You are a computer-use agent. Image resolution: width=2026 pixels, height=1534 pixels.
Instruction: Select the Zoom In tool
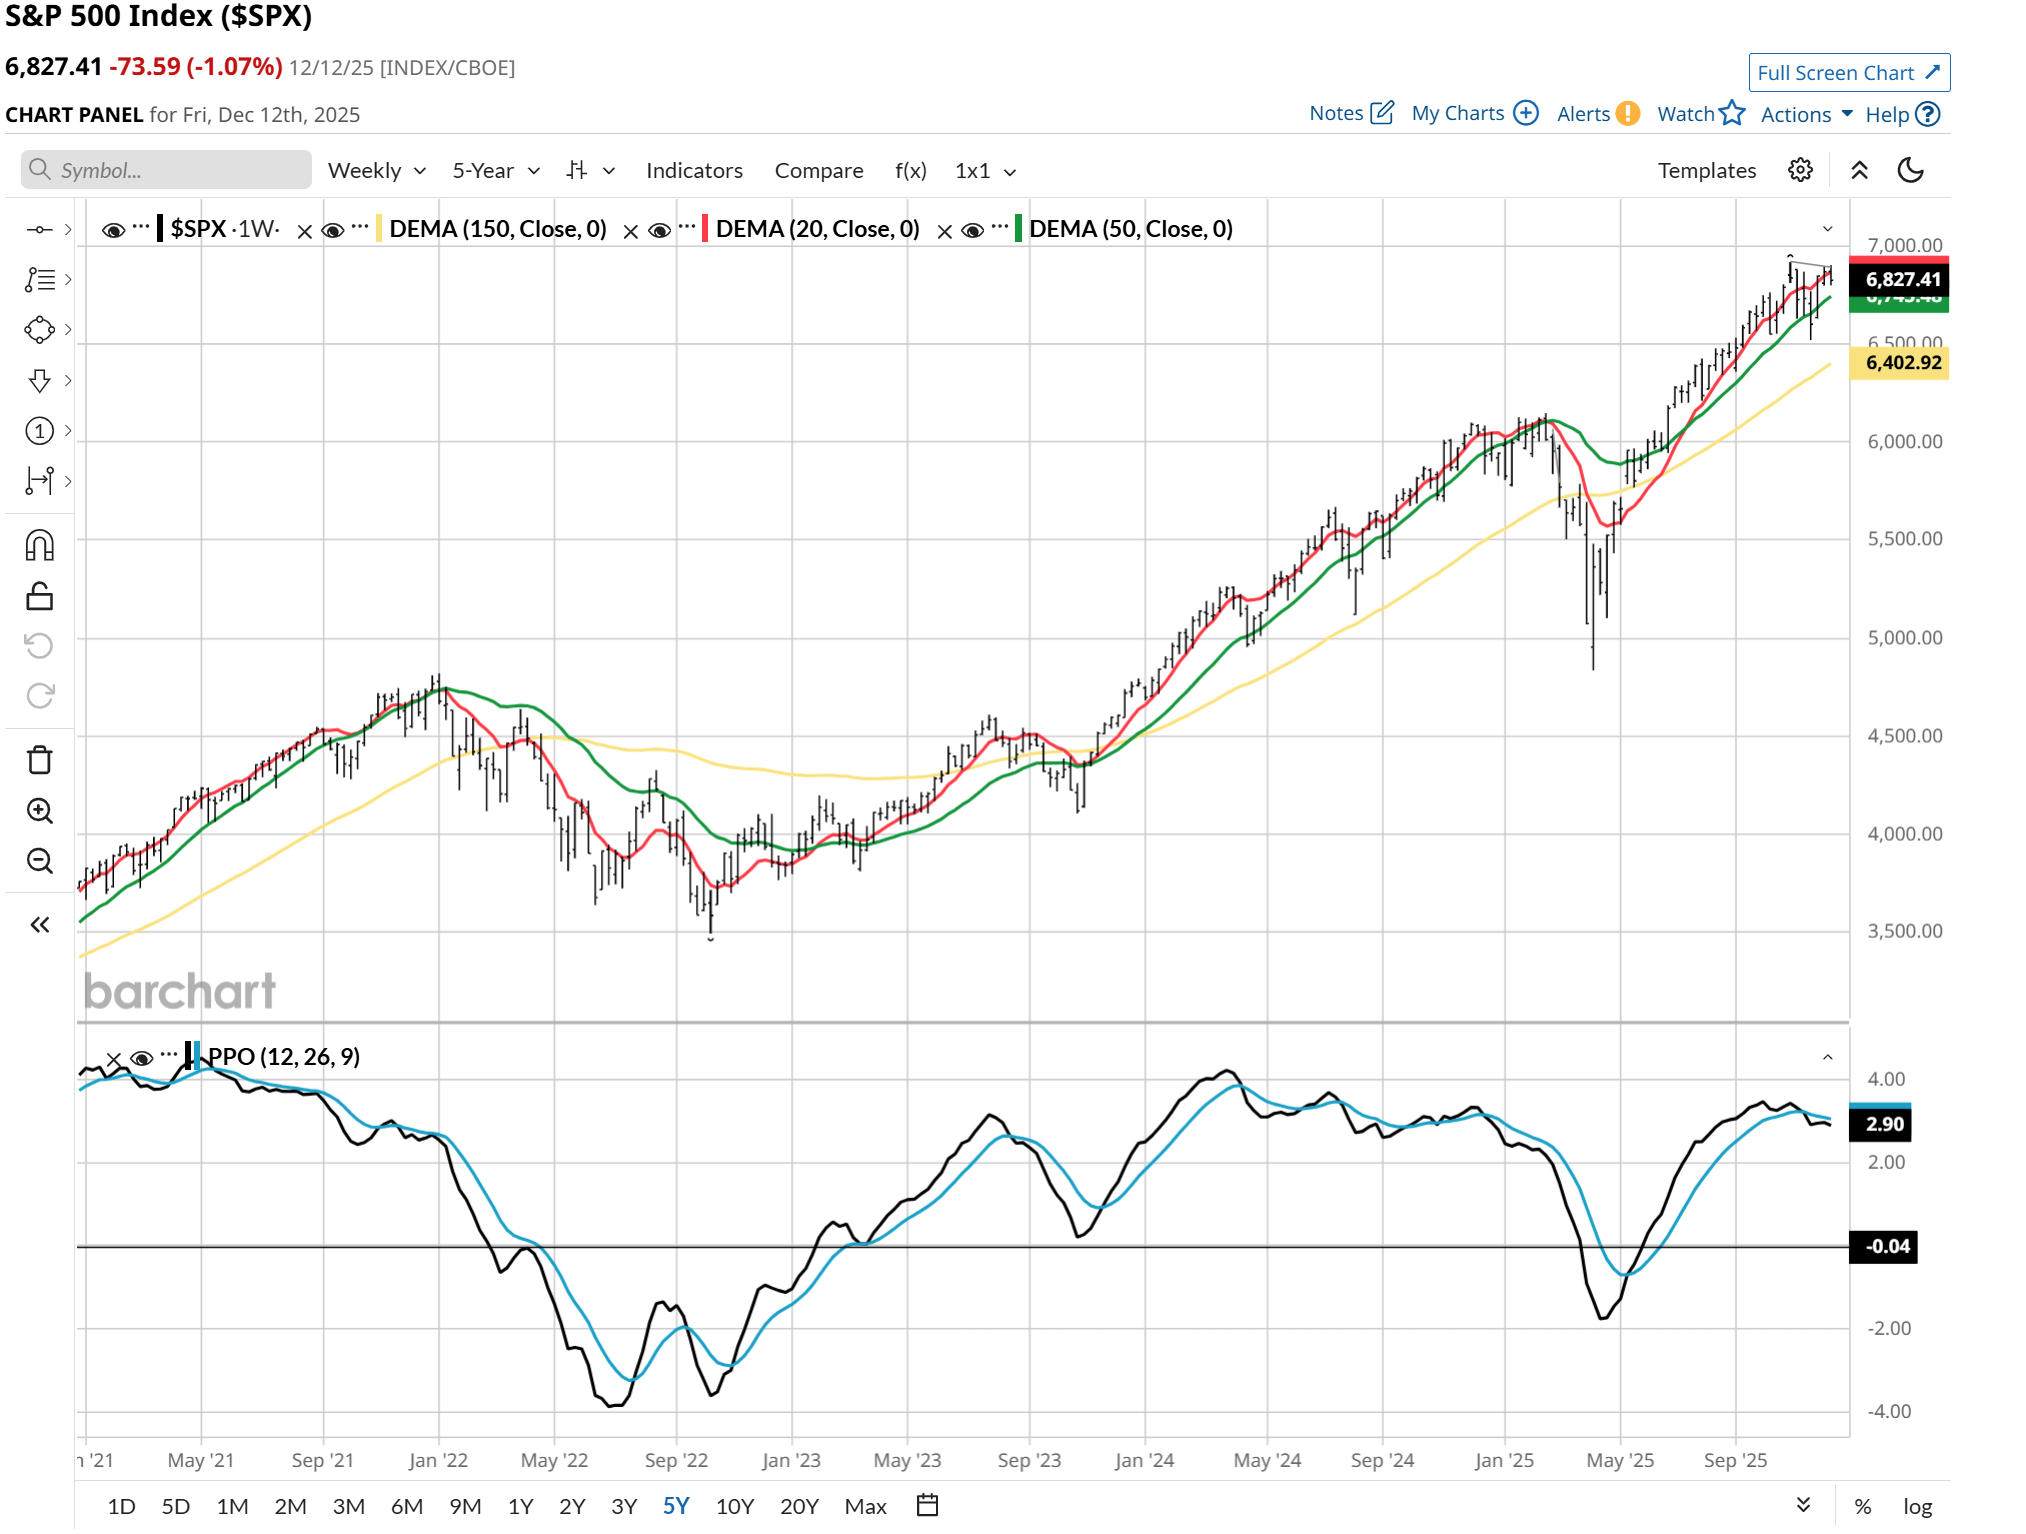[40, 811]
